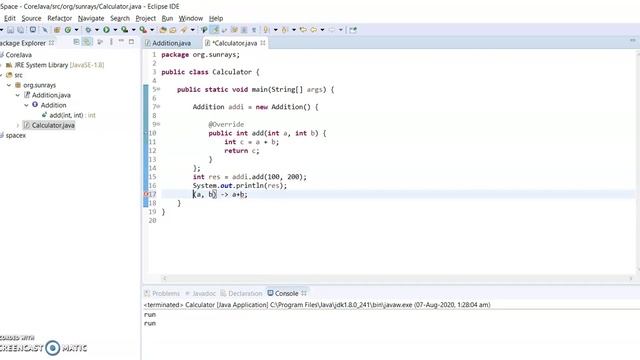Toggle Link with Editor in Package Explorer
Screen dimensions: 640x360
[87, 42]
